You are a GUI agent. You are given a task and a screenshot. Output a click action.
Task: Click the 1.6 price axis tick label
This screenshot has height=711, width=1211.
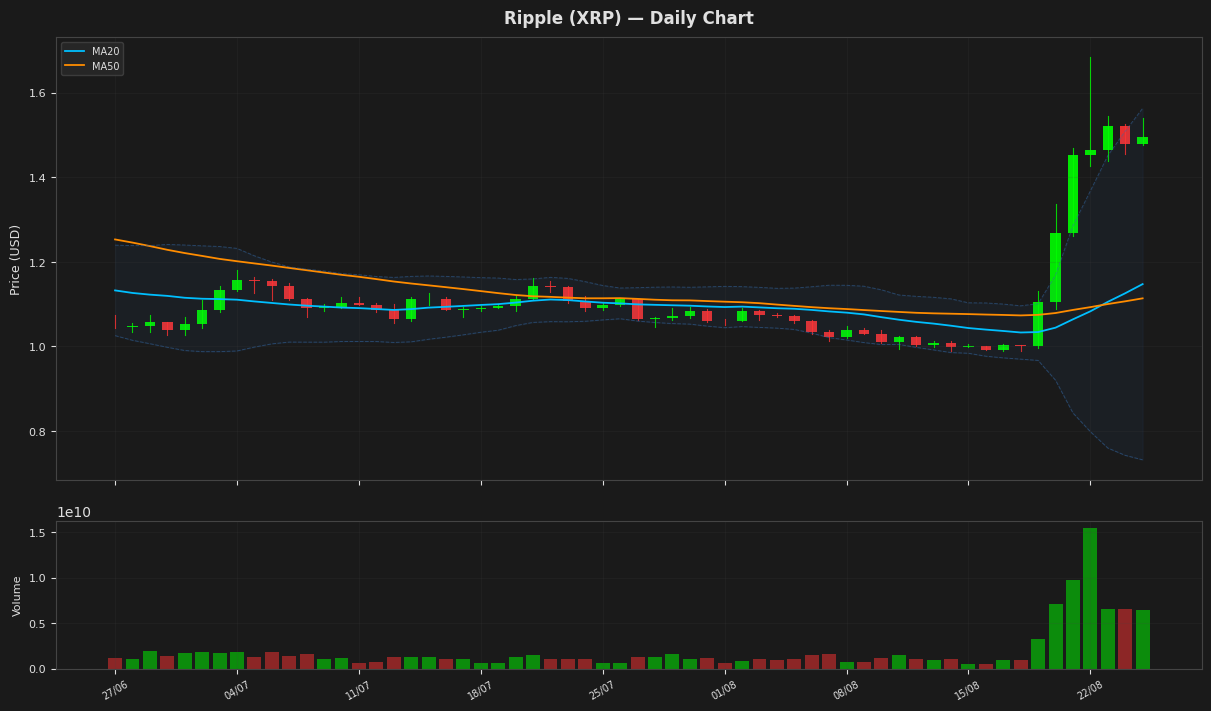click(38, 93)
